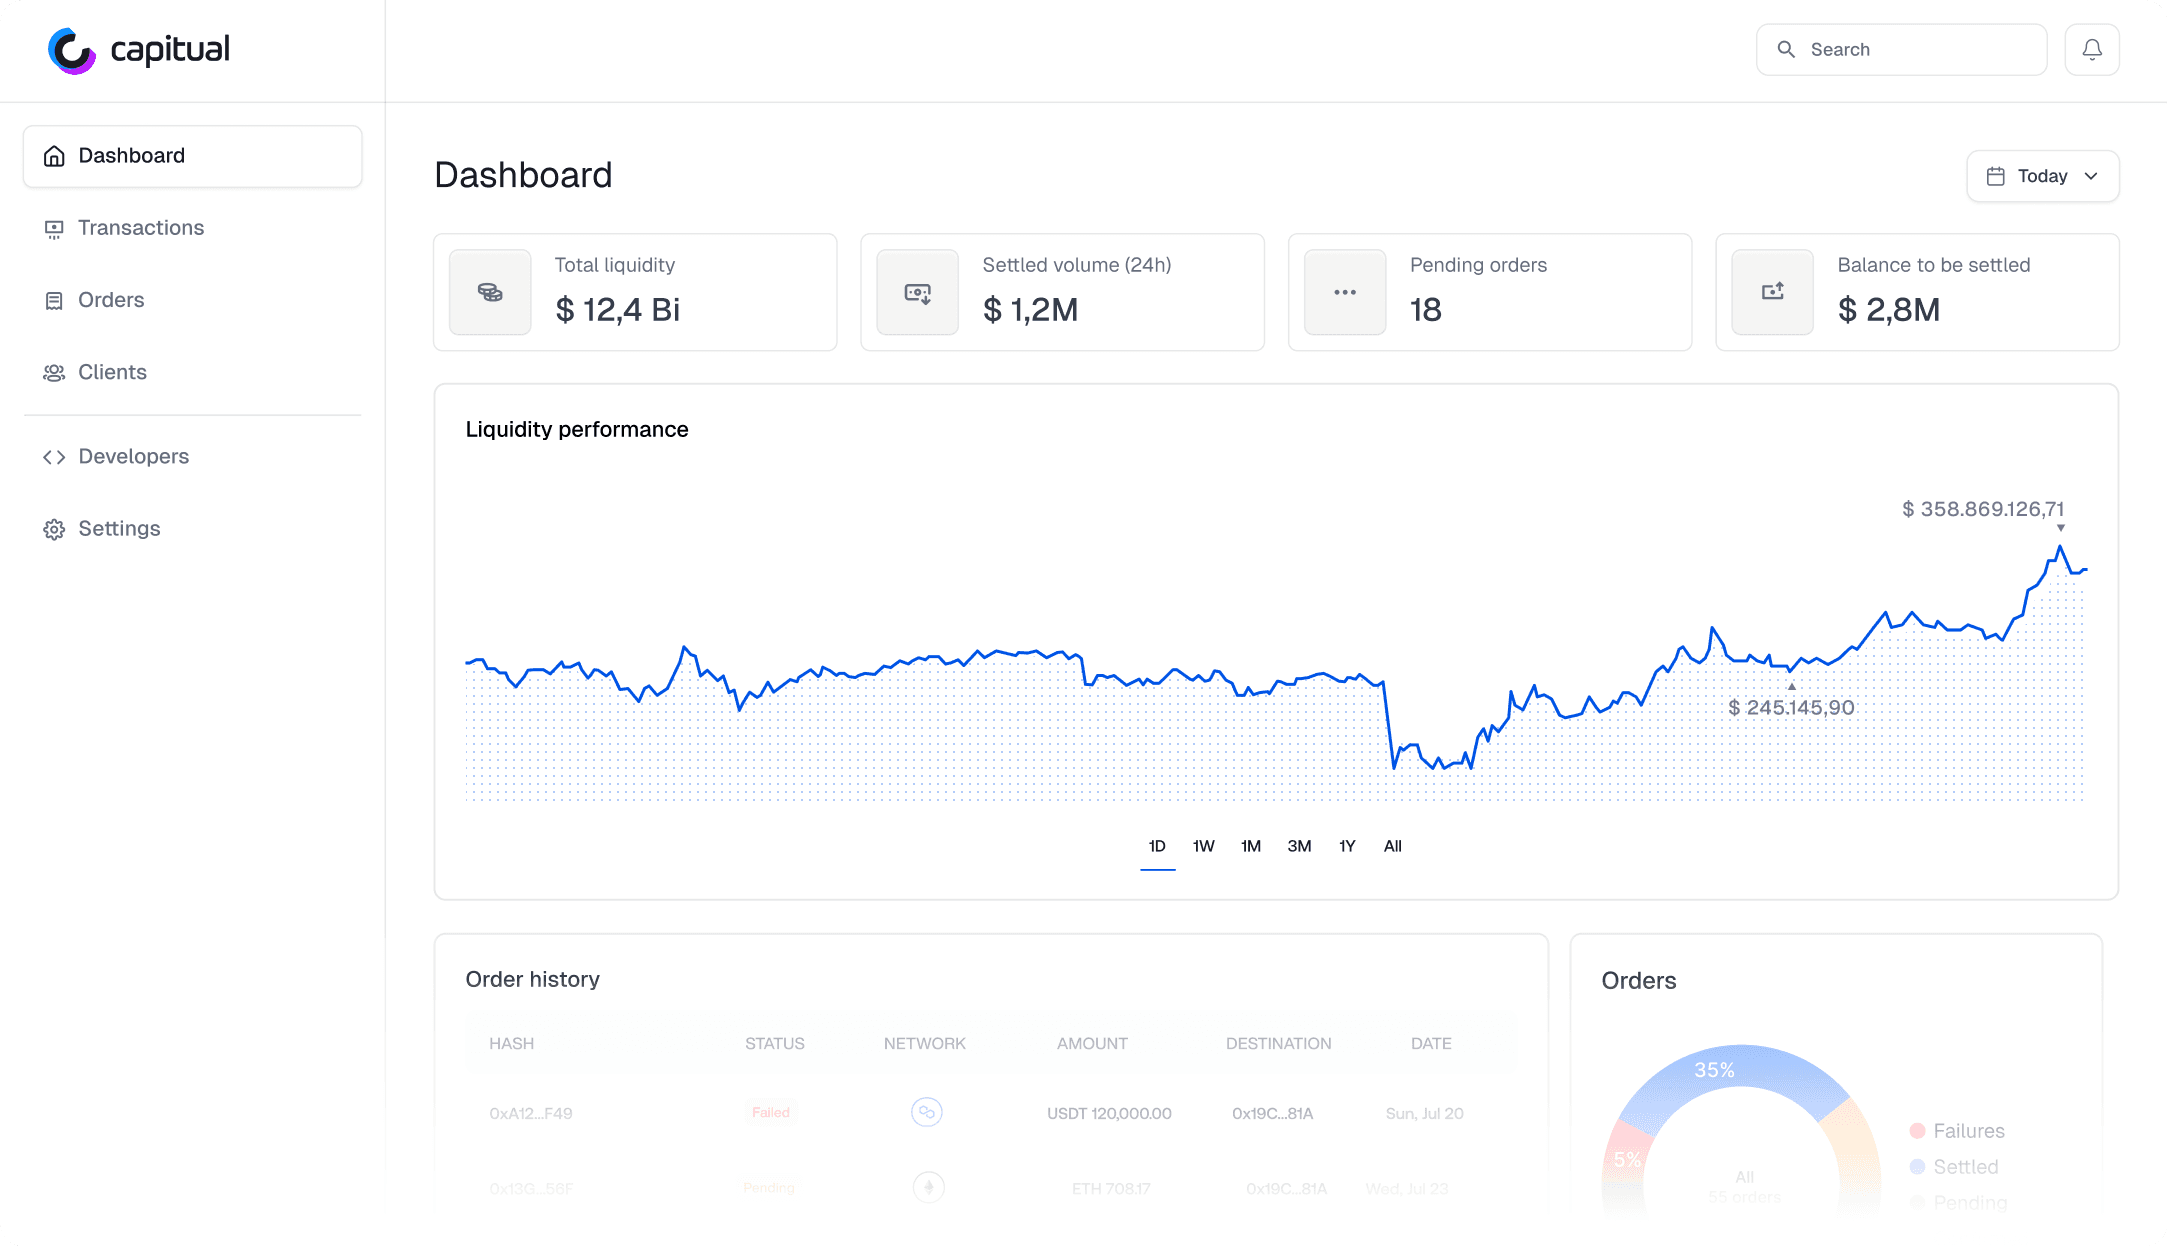Focus the Search input field

point(1920,49)
